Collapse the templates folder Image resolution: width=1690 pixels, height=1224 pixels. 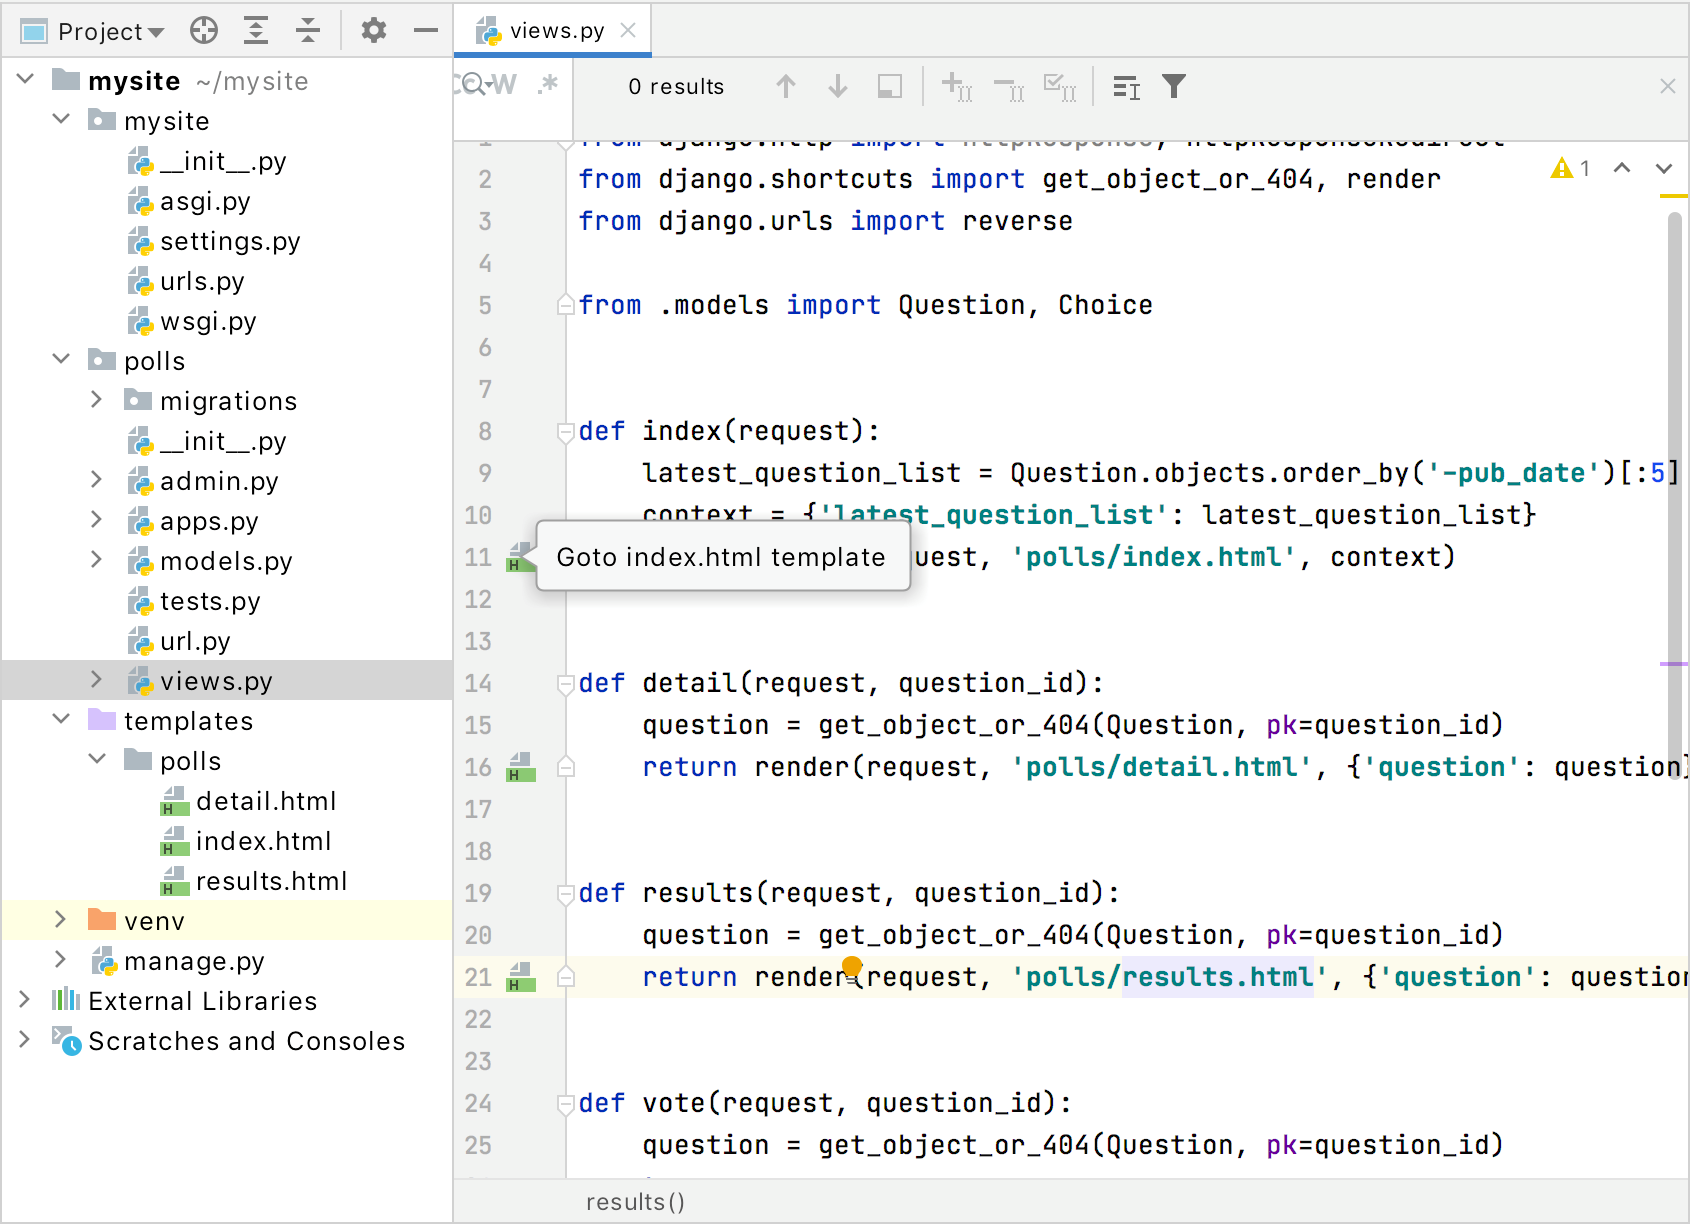point(61,719)
